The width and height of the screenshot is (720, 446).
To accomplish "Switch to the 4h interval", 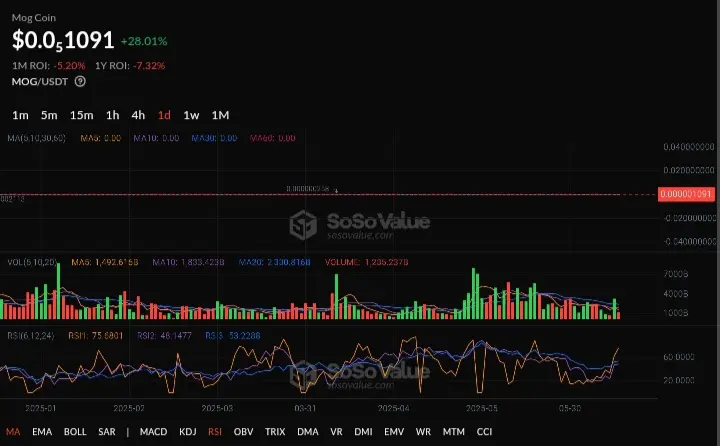I will 138,115.
